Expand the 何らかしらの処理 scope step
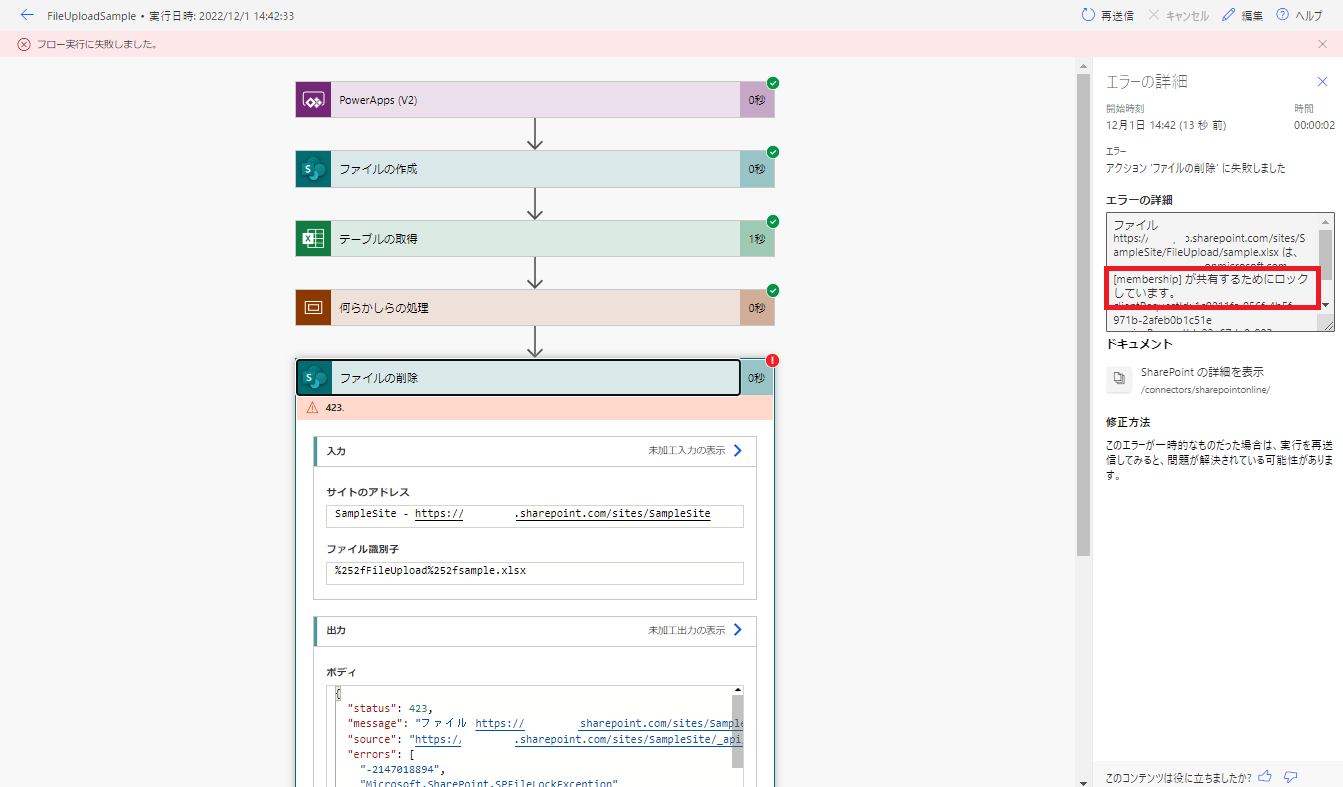The image size is (1343, 787). point(534,308)
